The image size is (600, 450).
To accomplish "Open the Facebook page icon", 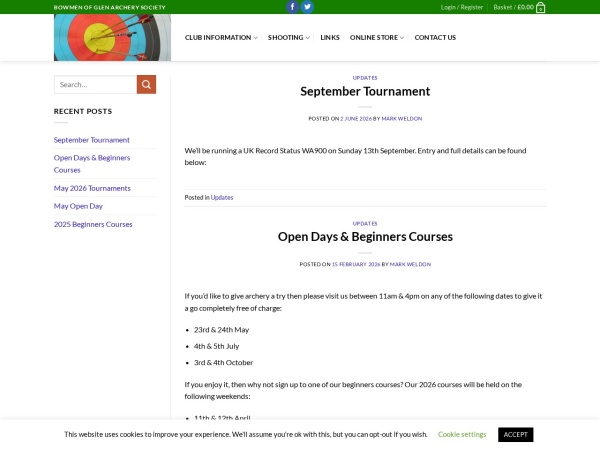I will click(292, 7).
